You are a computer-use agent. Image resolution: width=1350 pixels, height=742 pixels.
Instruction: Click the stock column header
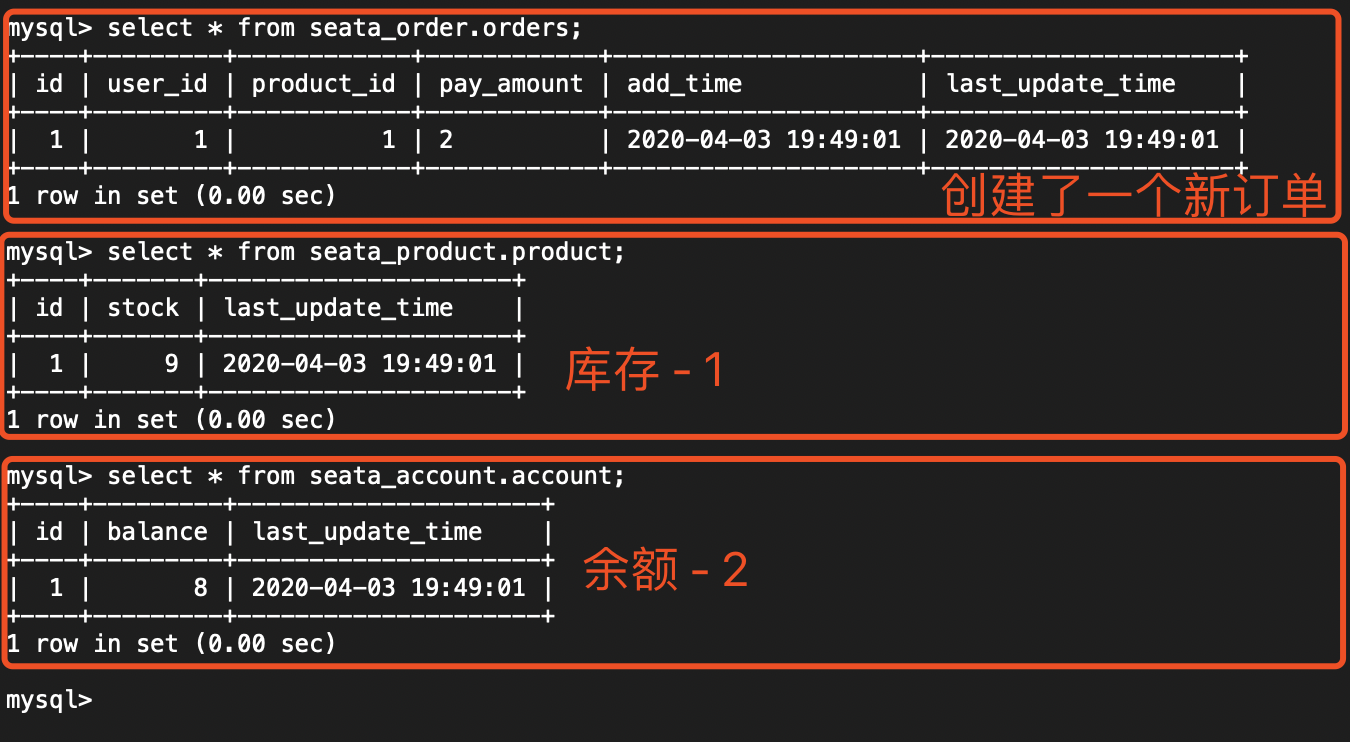click(143, 308)
